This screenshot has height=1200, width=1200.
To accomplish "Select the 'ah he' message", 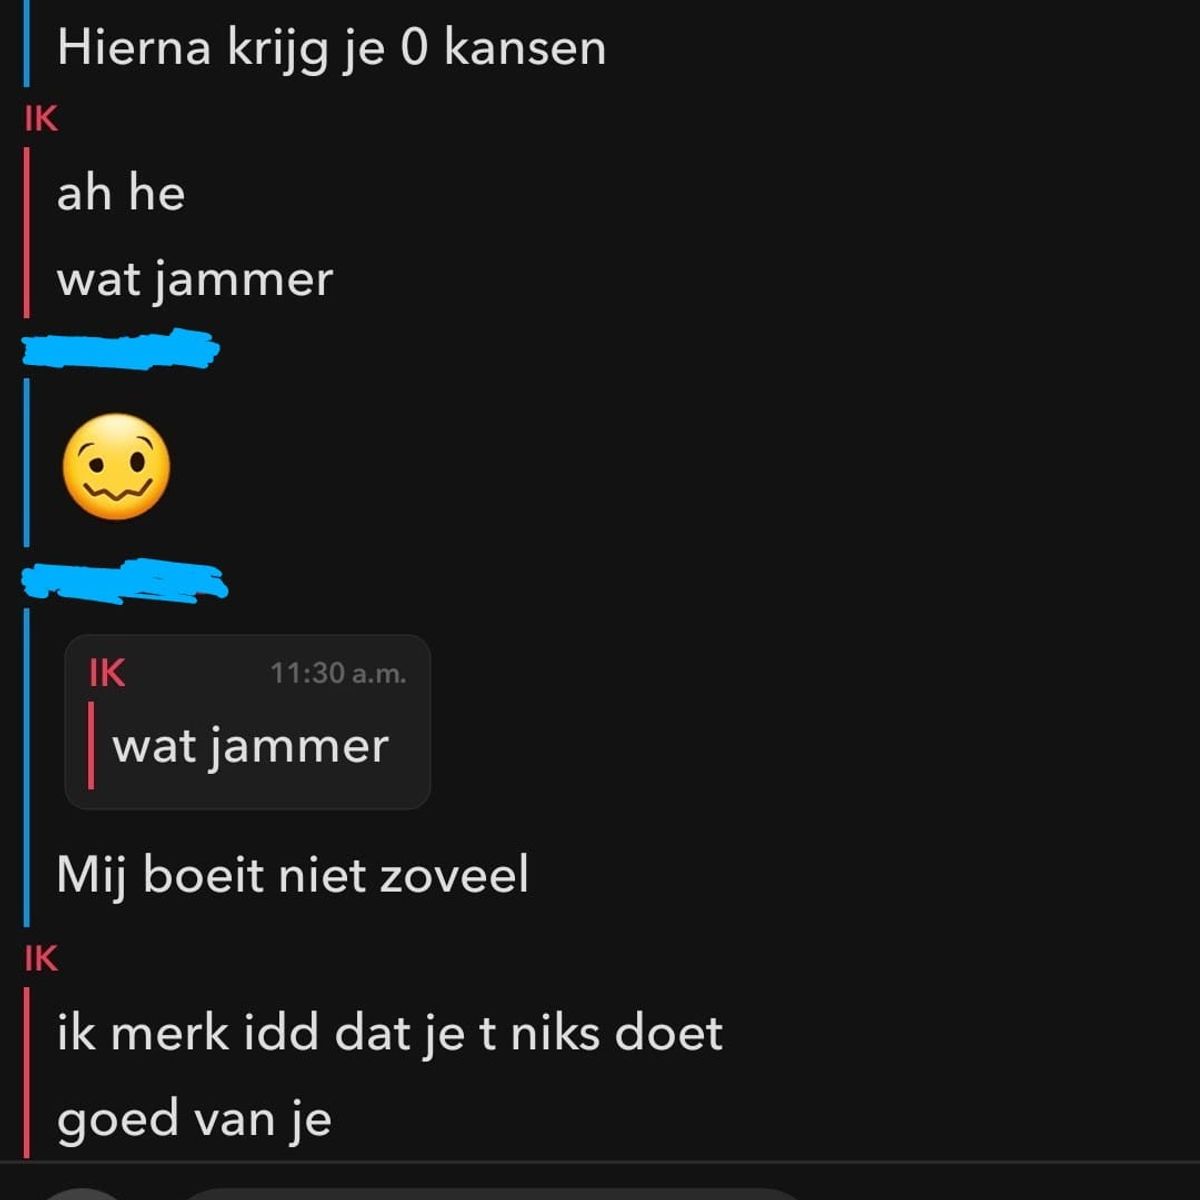I will point(121,192).
